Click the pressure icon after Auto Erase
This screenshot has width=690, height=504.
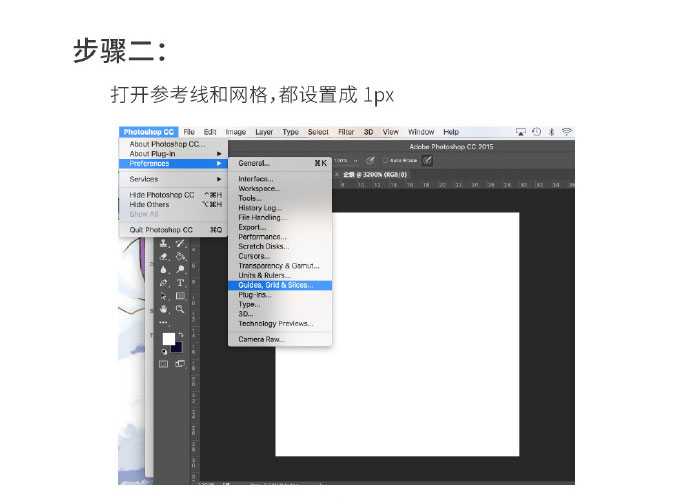pyautogui.click(x=427, y=160)
